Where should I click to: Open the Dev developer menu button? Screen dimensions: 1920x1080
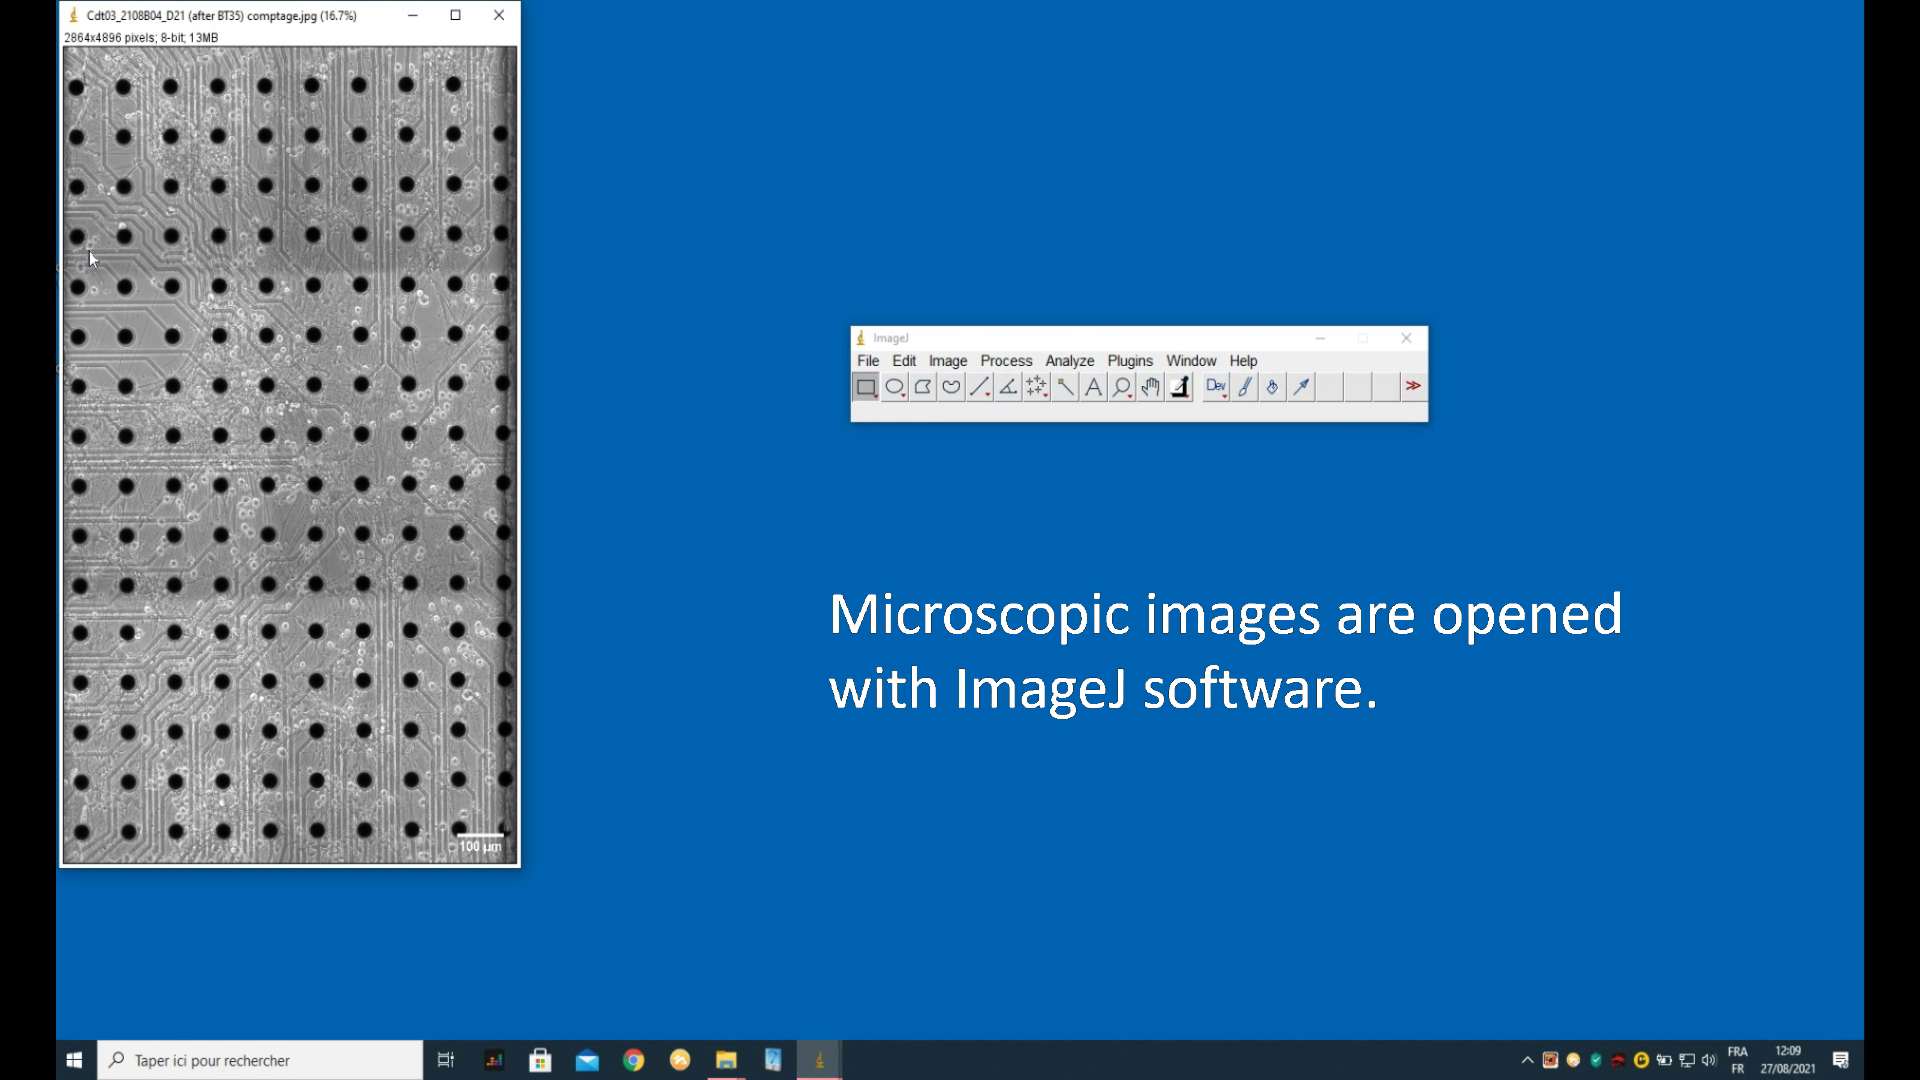[x=1216, y=387]
